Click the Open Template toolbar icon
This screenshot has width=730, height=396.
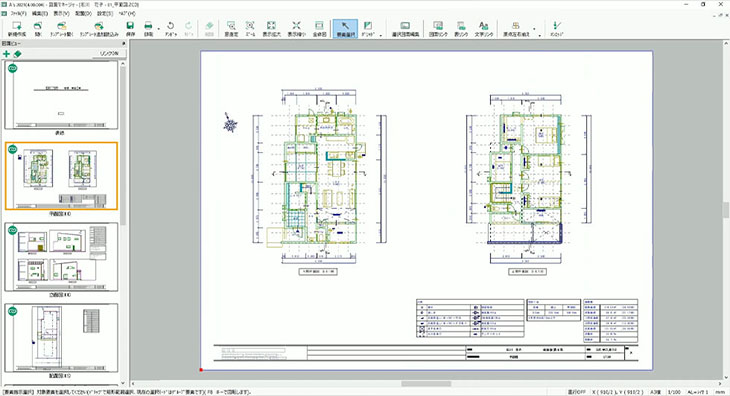coord(61,28)
